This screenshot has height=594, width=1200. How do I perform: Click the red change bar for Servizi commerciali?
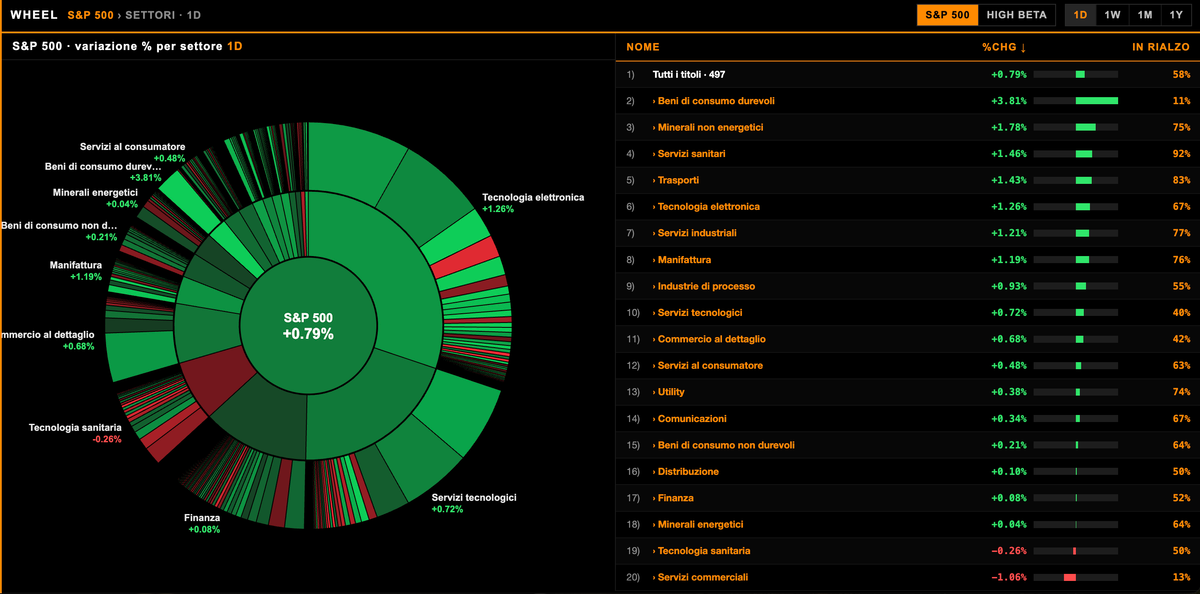click(1069, 577)
